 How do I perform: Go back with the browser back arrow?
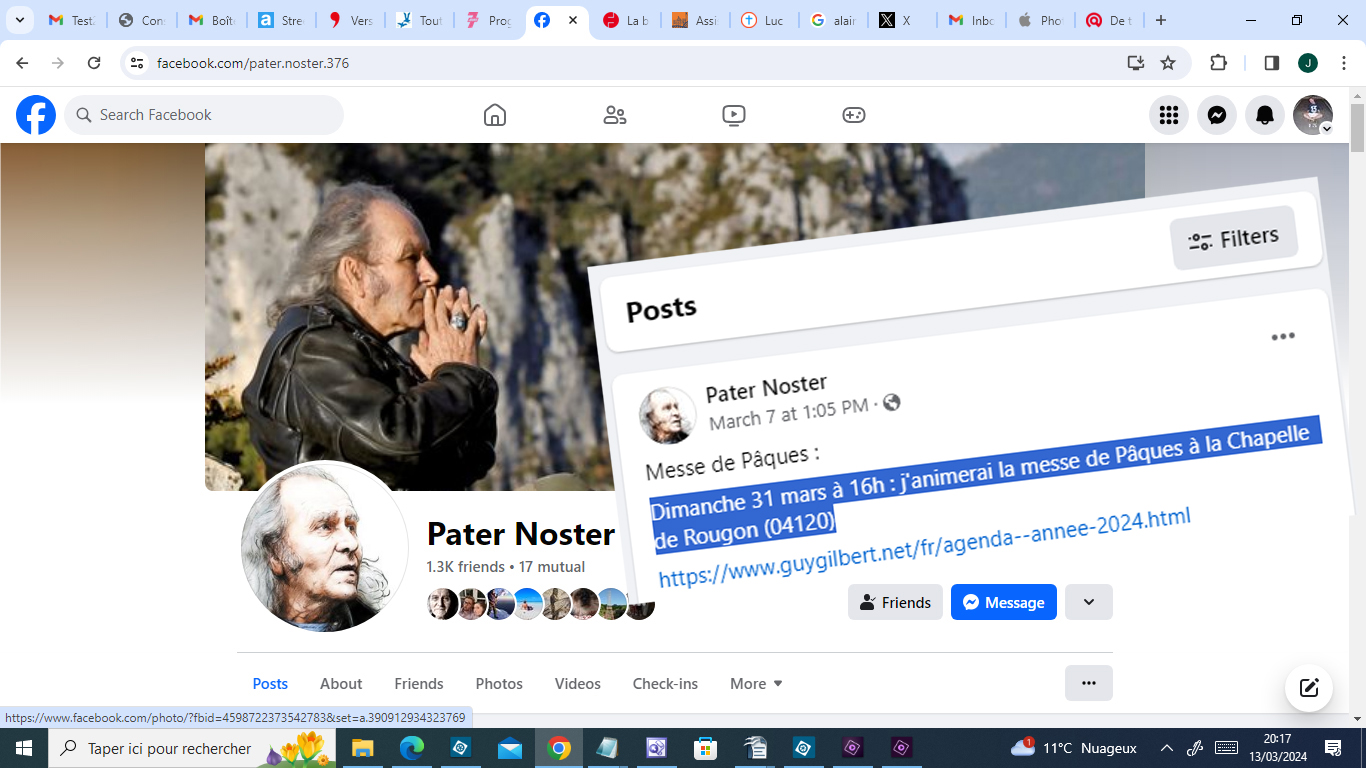coord(22,63)
